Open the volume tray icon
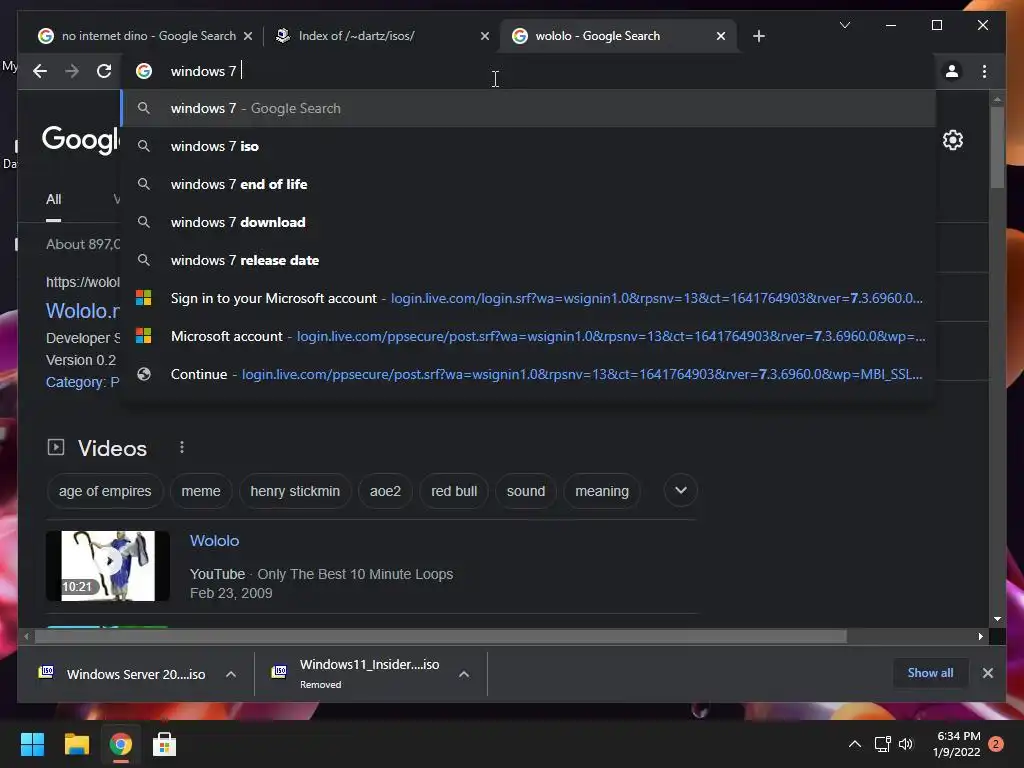 (x=906, y=744)
